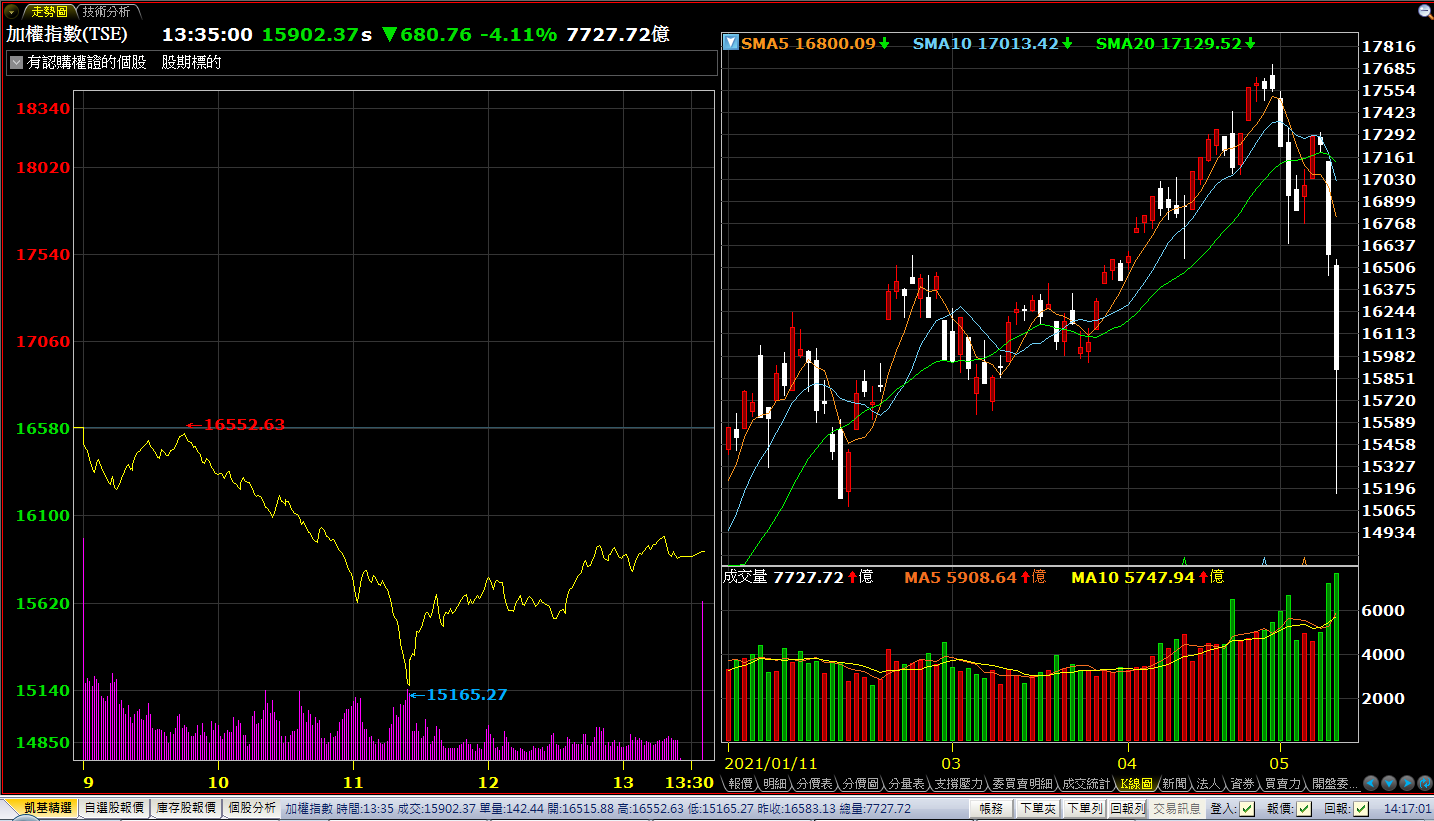The image size is (1434, 821).
Task: Click the MA5 5908.64 volume label
Action: click(975, 577)
